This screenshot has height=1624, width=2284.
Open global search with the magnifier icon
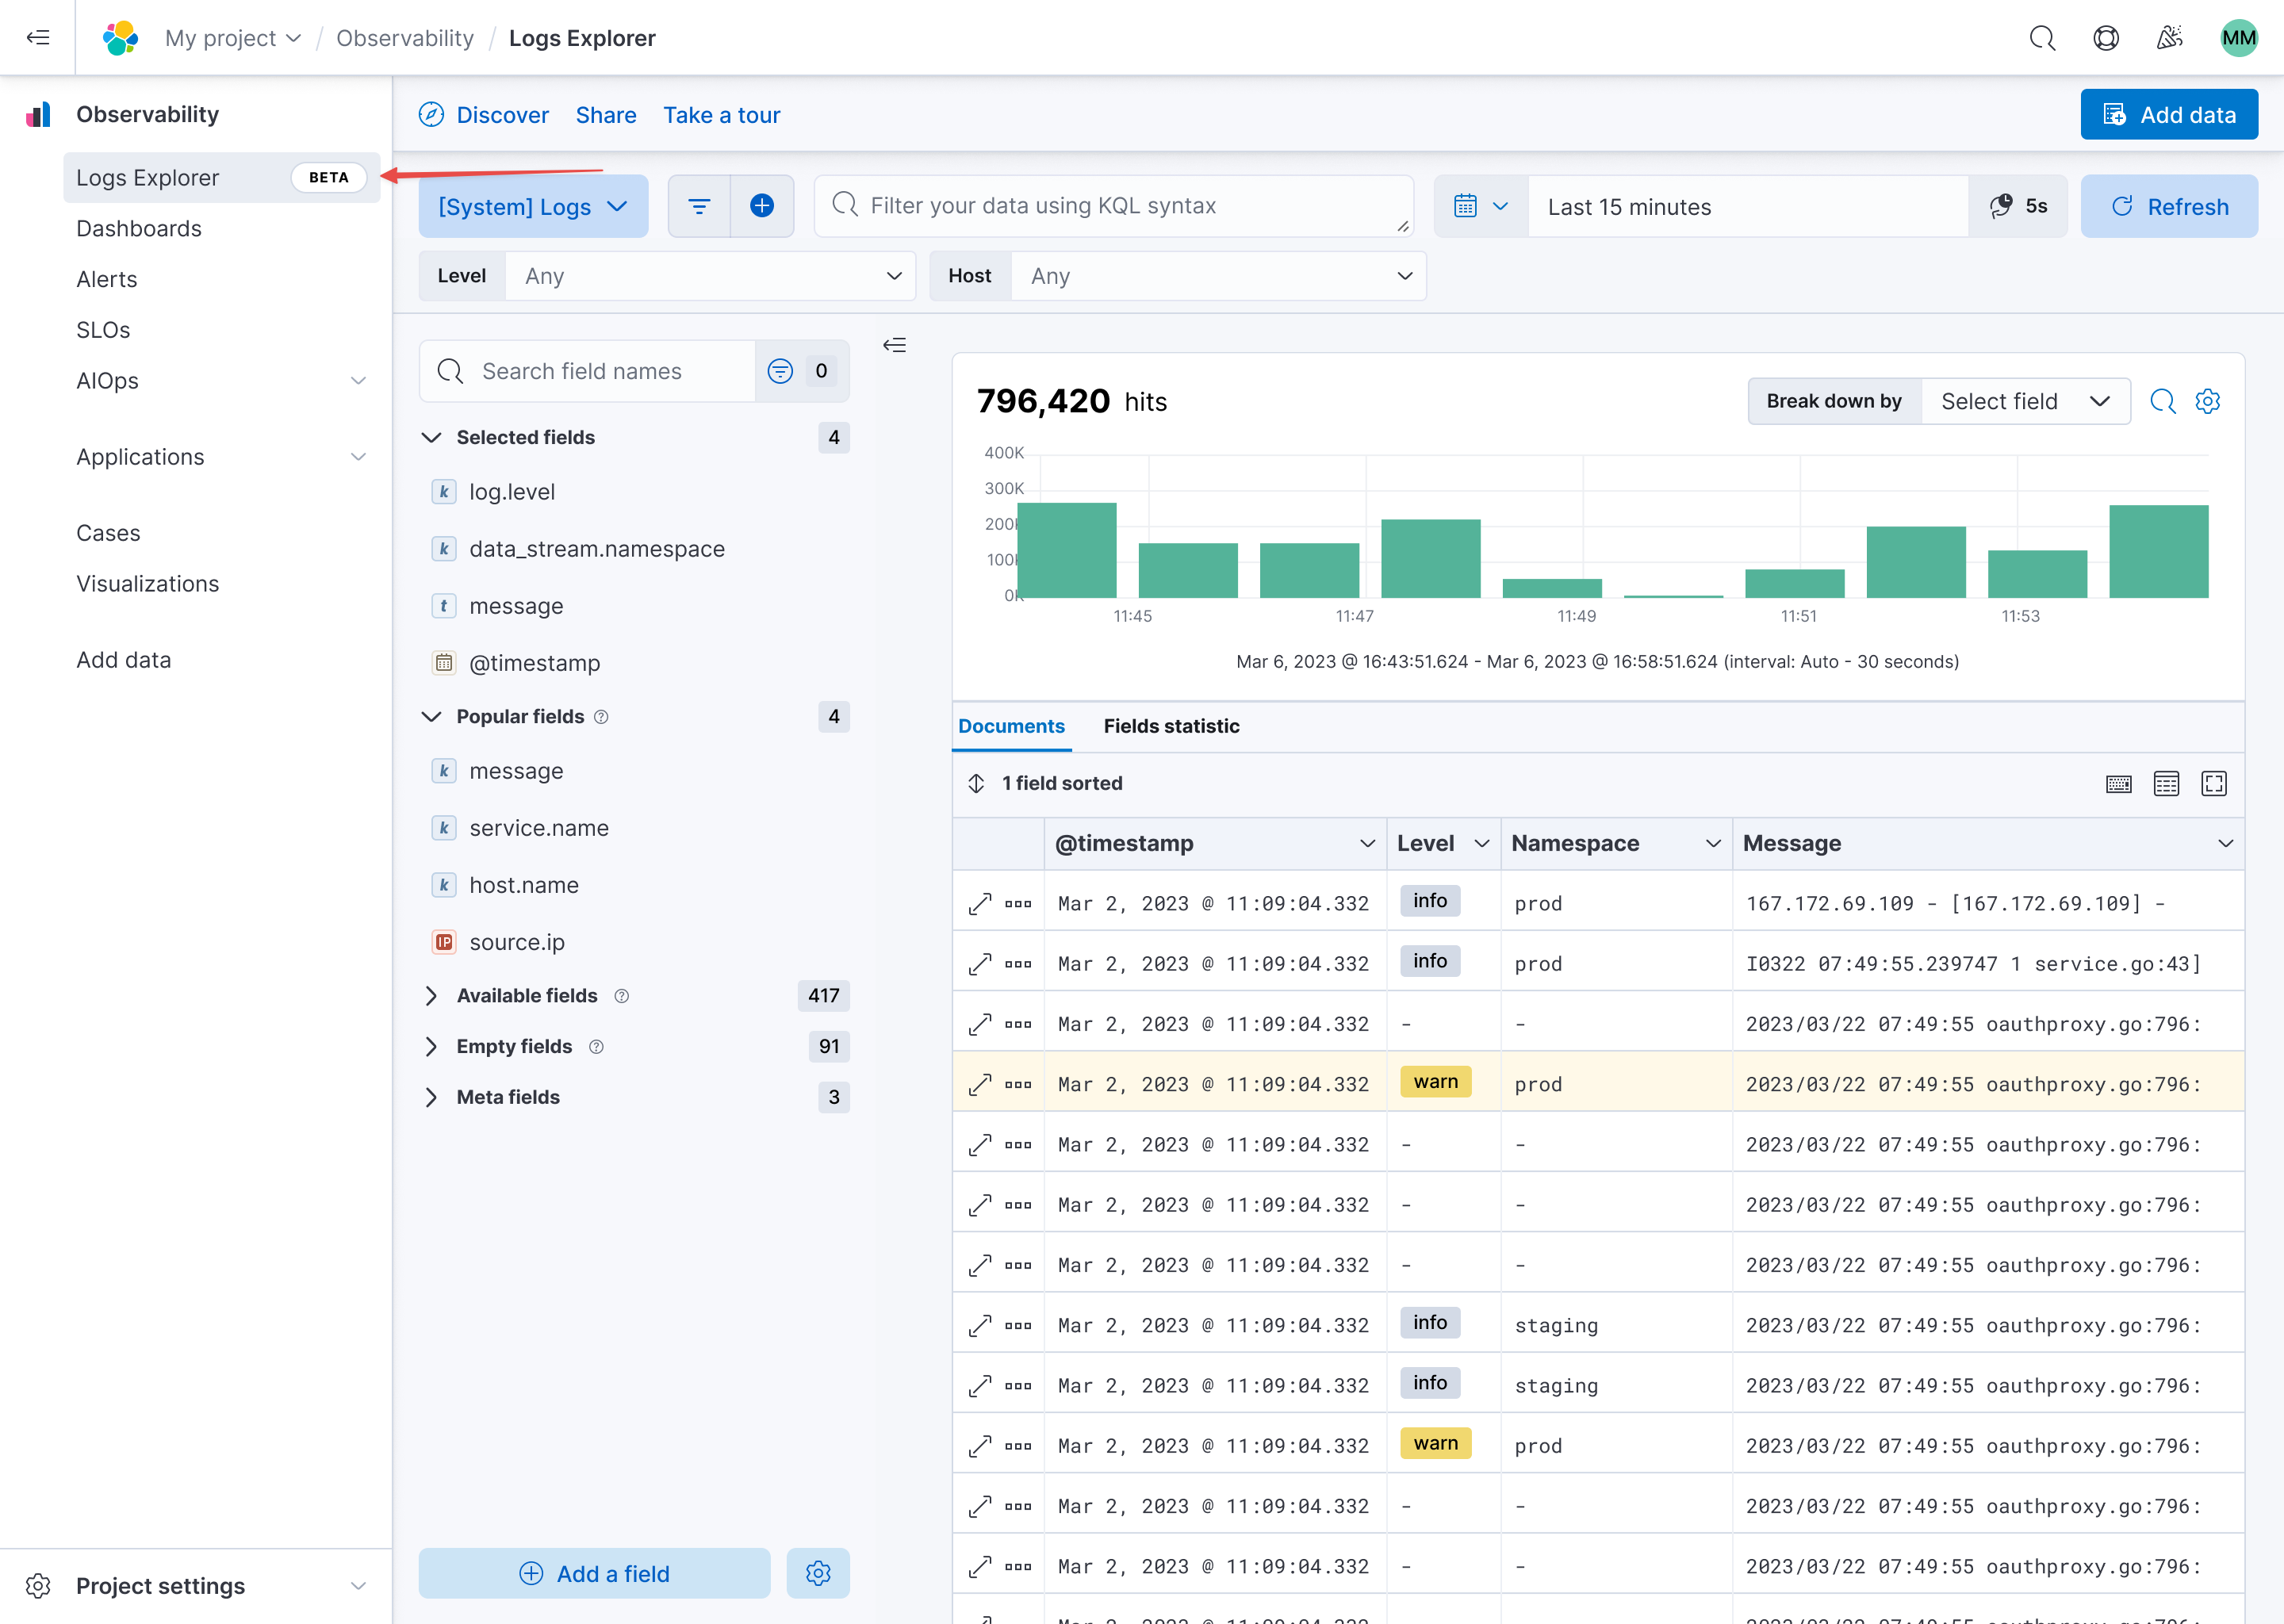click(x=2042, y=37)
